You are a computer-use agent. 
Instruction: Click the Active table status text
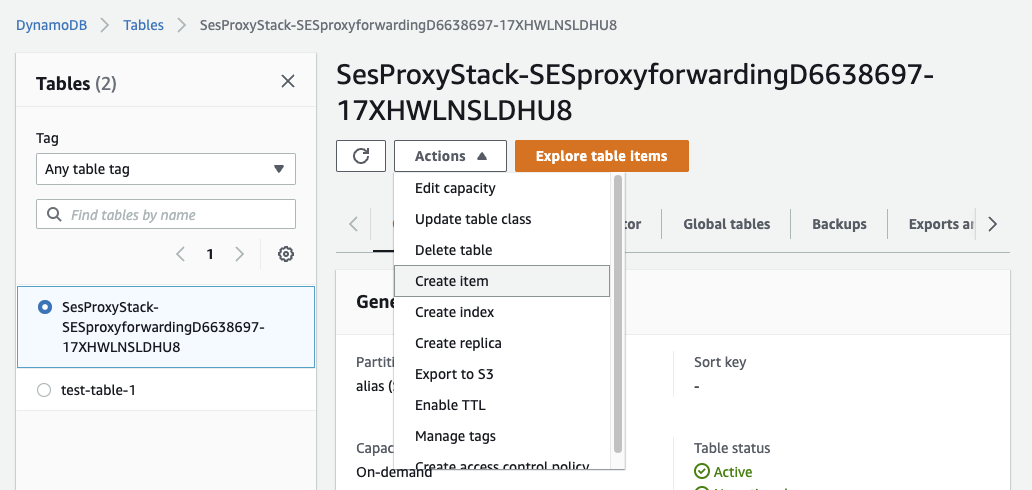pyautogui.click(x=733, y=472)
